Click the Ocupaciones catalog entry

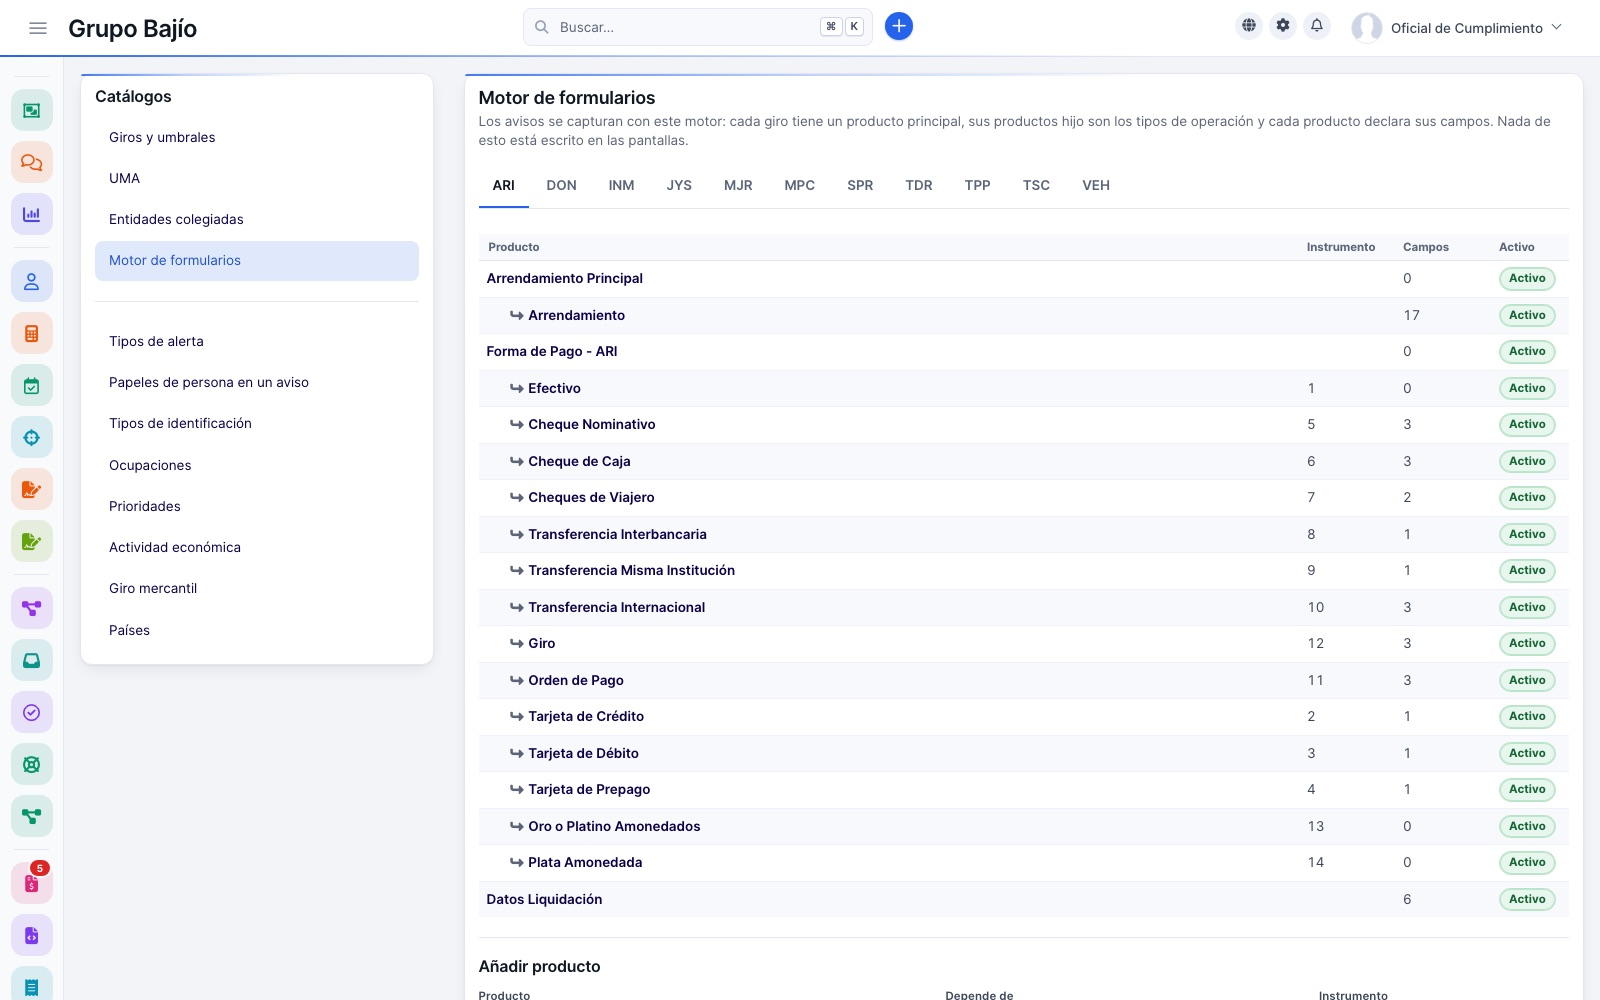pyautogui.click(x=257, y=465)
